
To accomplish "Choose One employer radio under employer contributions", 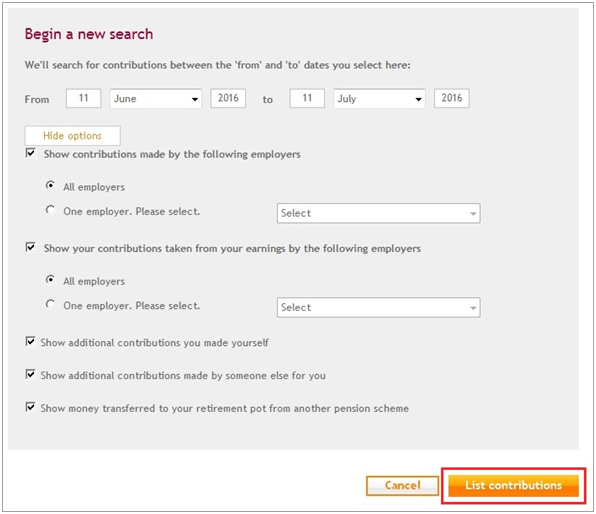I will point(50,210).
